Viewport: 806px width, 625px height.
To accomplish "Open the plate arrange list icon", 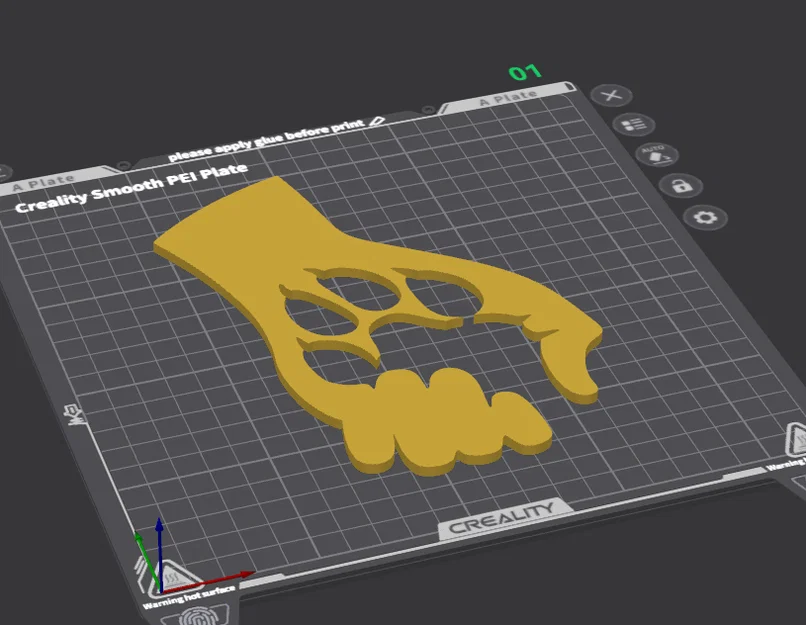I will click(633, 125).
